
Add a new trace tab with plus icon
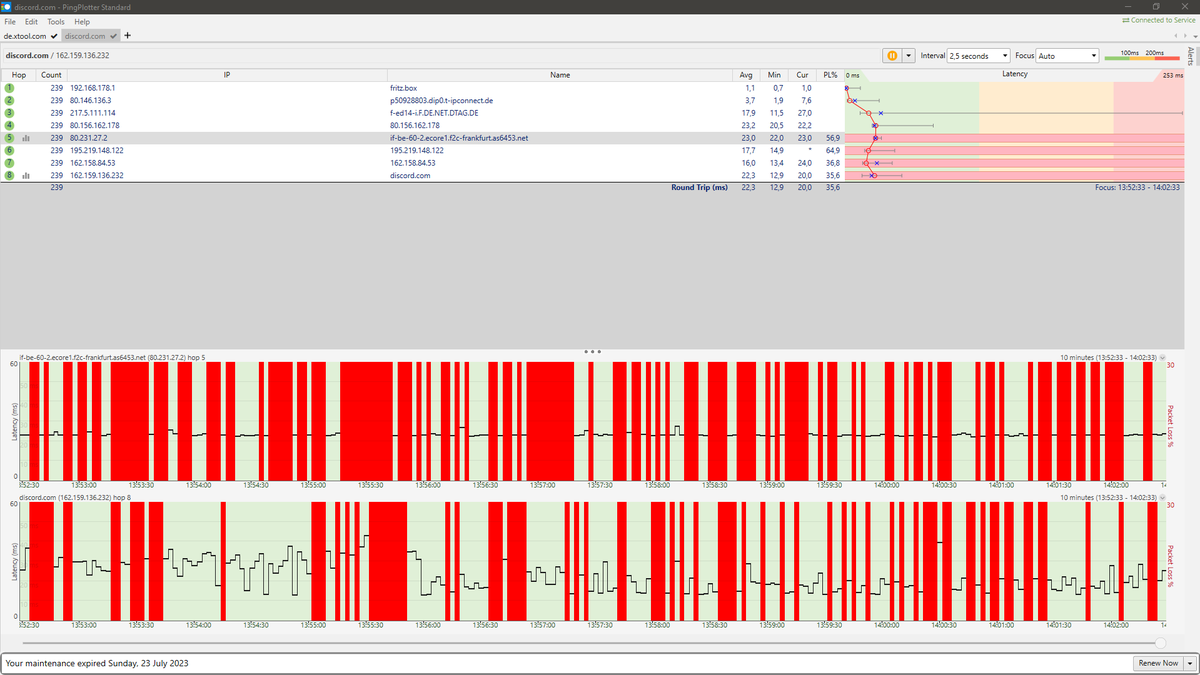[127, 35]
